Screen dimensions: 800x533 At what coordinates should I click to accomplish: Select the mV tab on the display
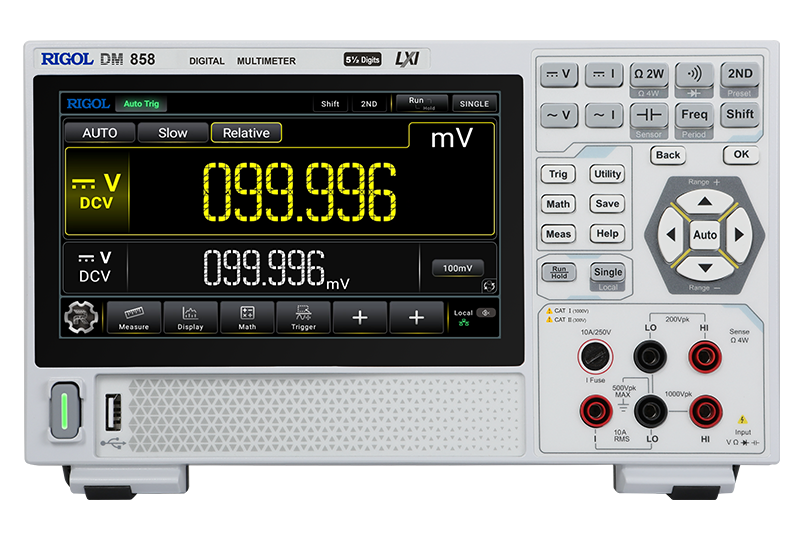point(451,139)
